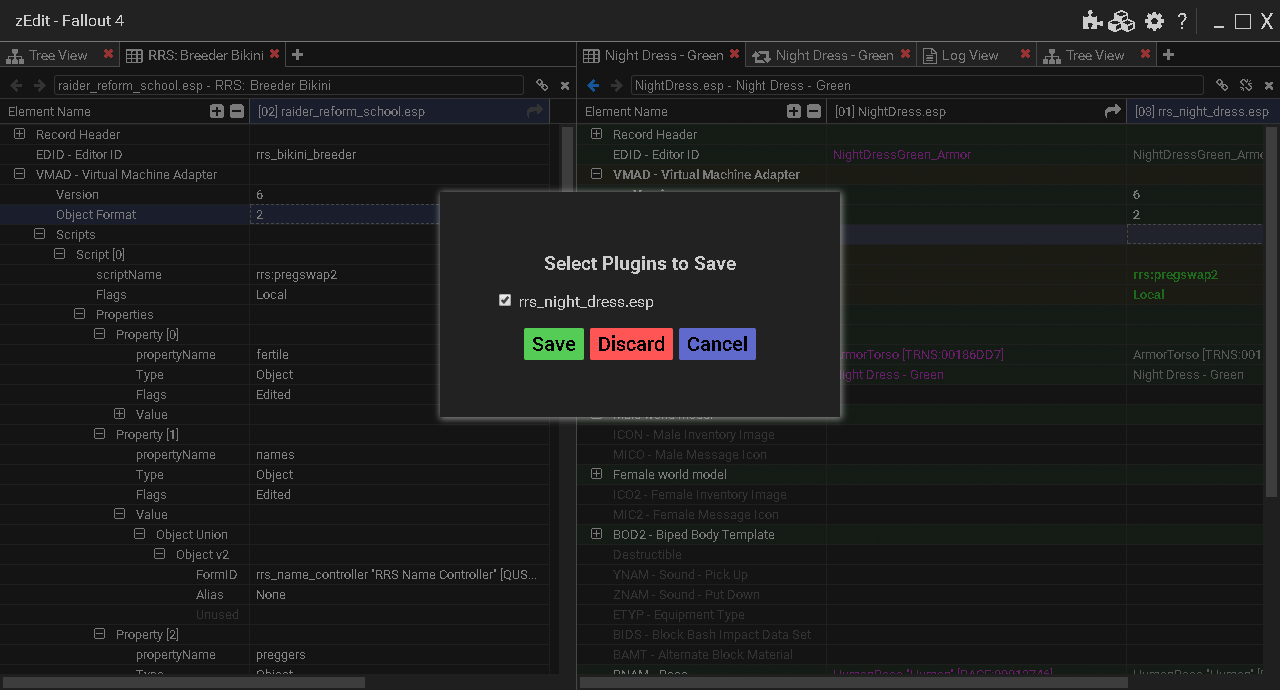
Task: Open the help question mark
Action: pos(1182,21)
